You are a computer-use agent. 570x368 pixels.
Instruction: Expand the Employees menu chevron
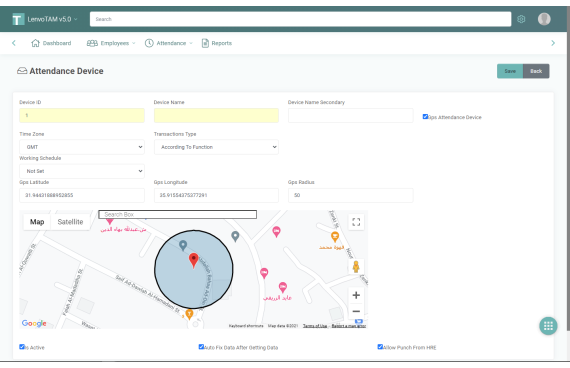click(x=134, y=43)
